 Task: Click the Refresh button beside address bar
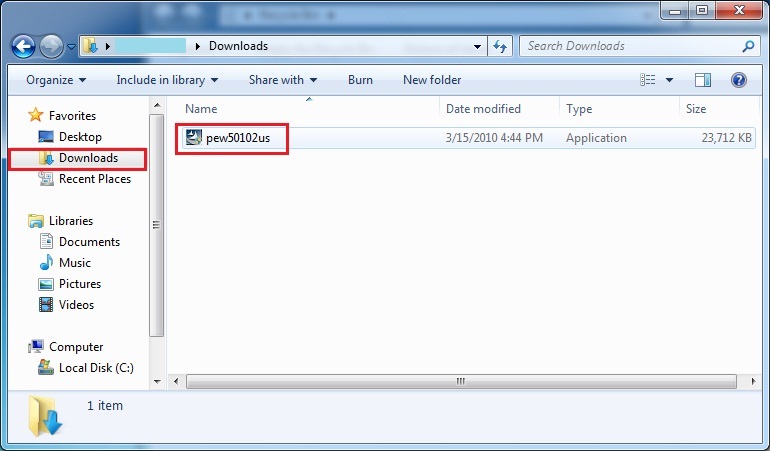pyautogui.click(x=502, y=46)
